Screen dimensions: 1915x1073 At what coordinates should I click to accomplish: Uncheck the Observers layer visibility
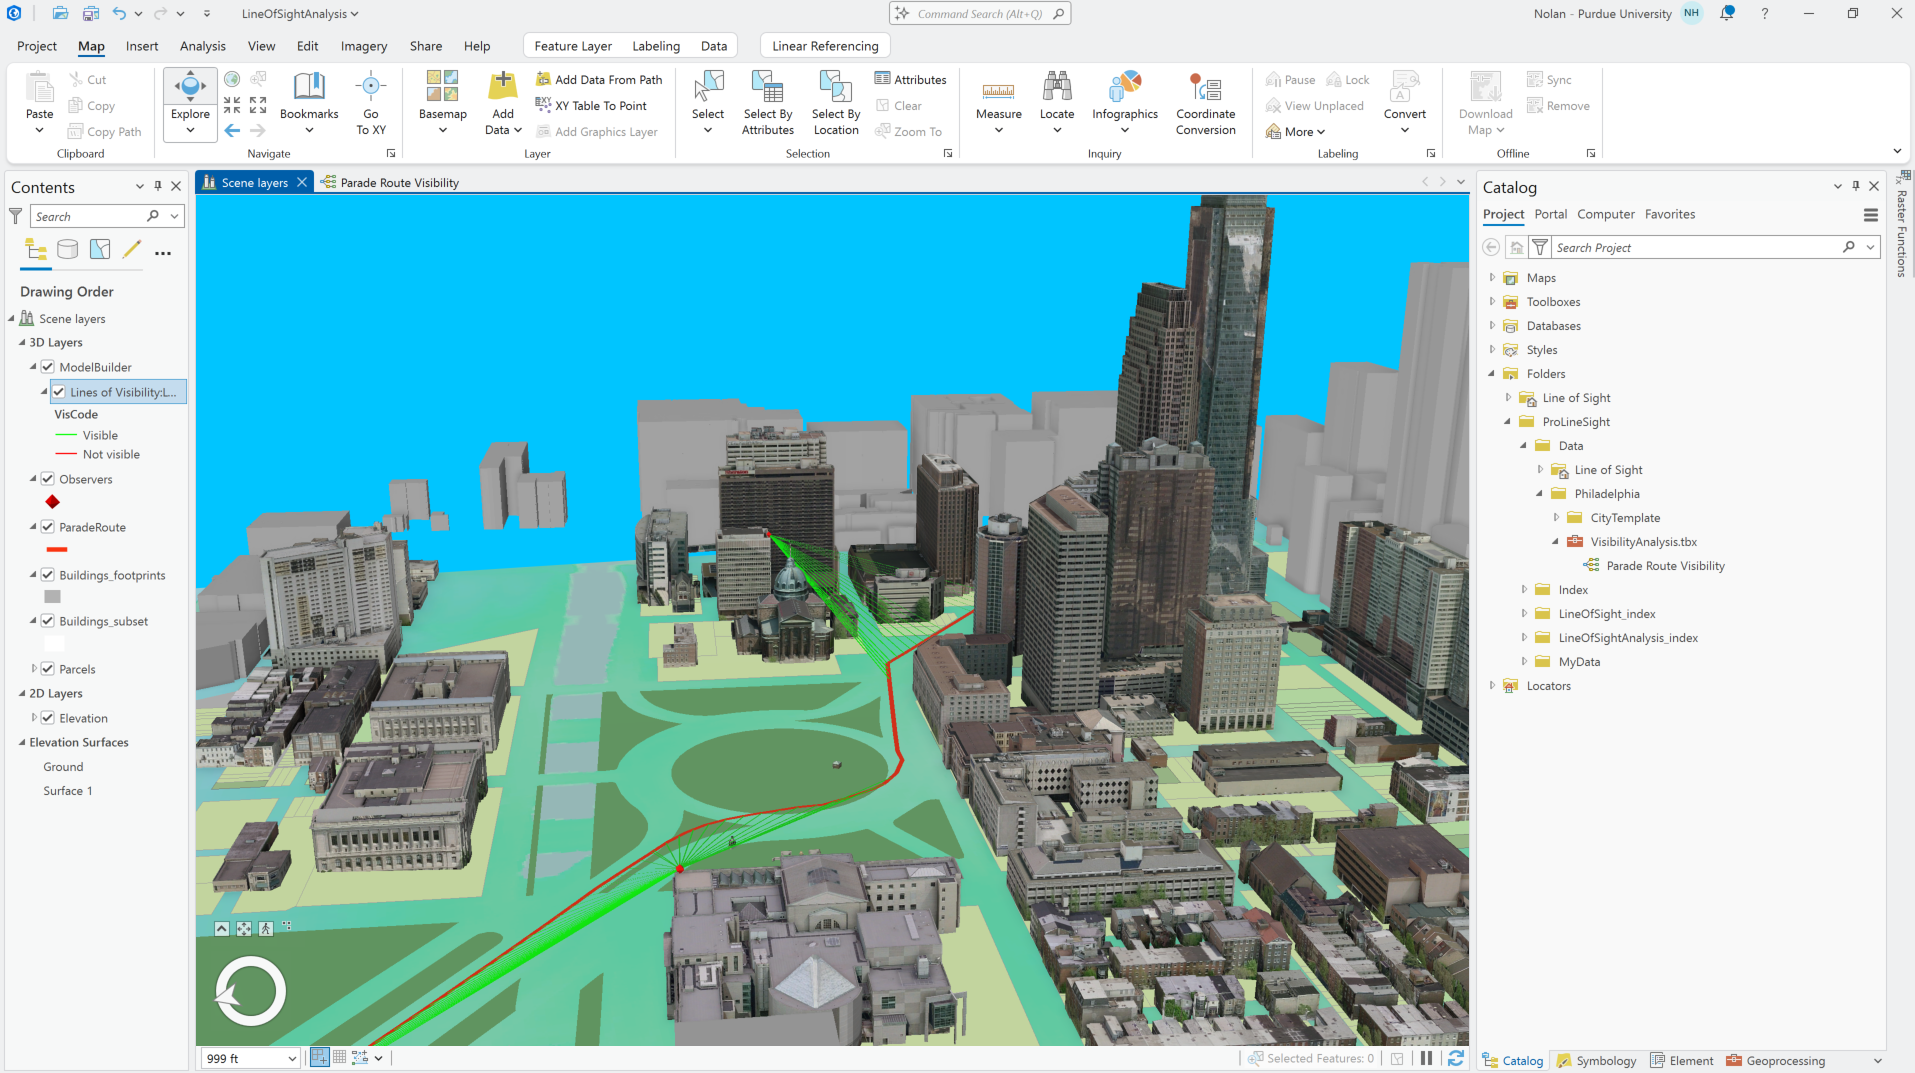pos(47,479)
